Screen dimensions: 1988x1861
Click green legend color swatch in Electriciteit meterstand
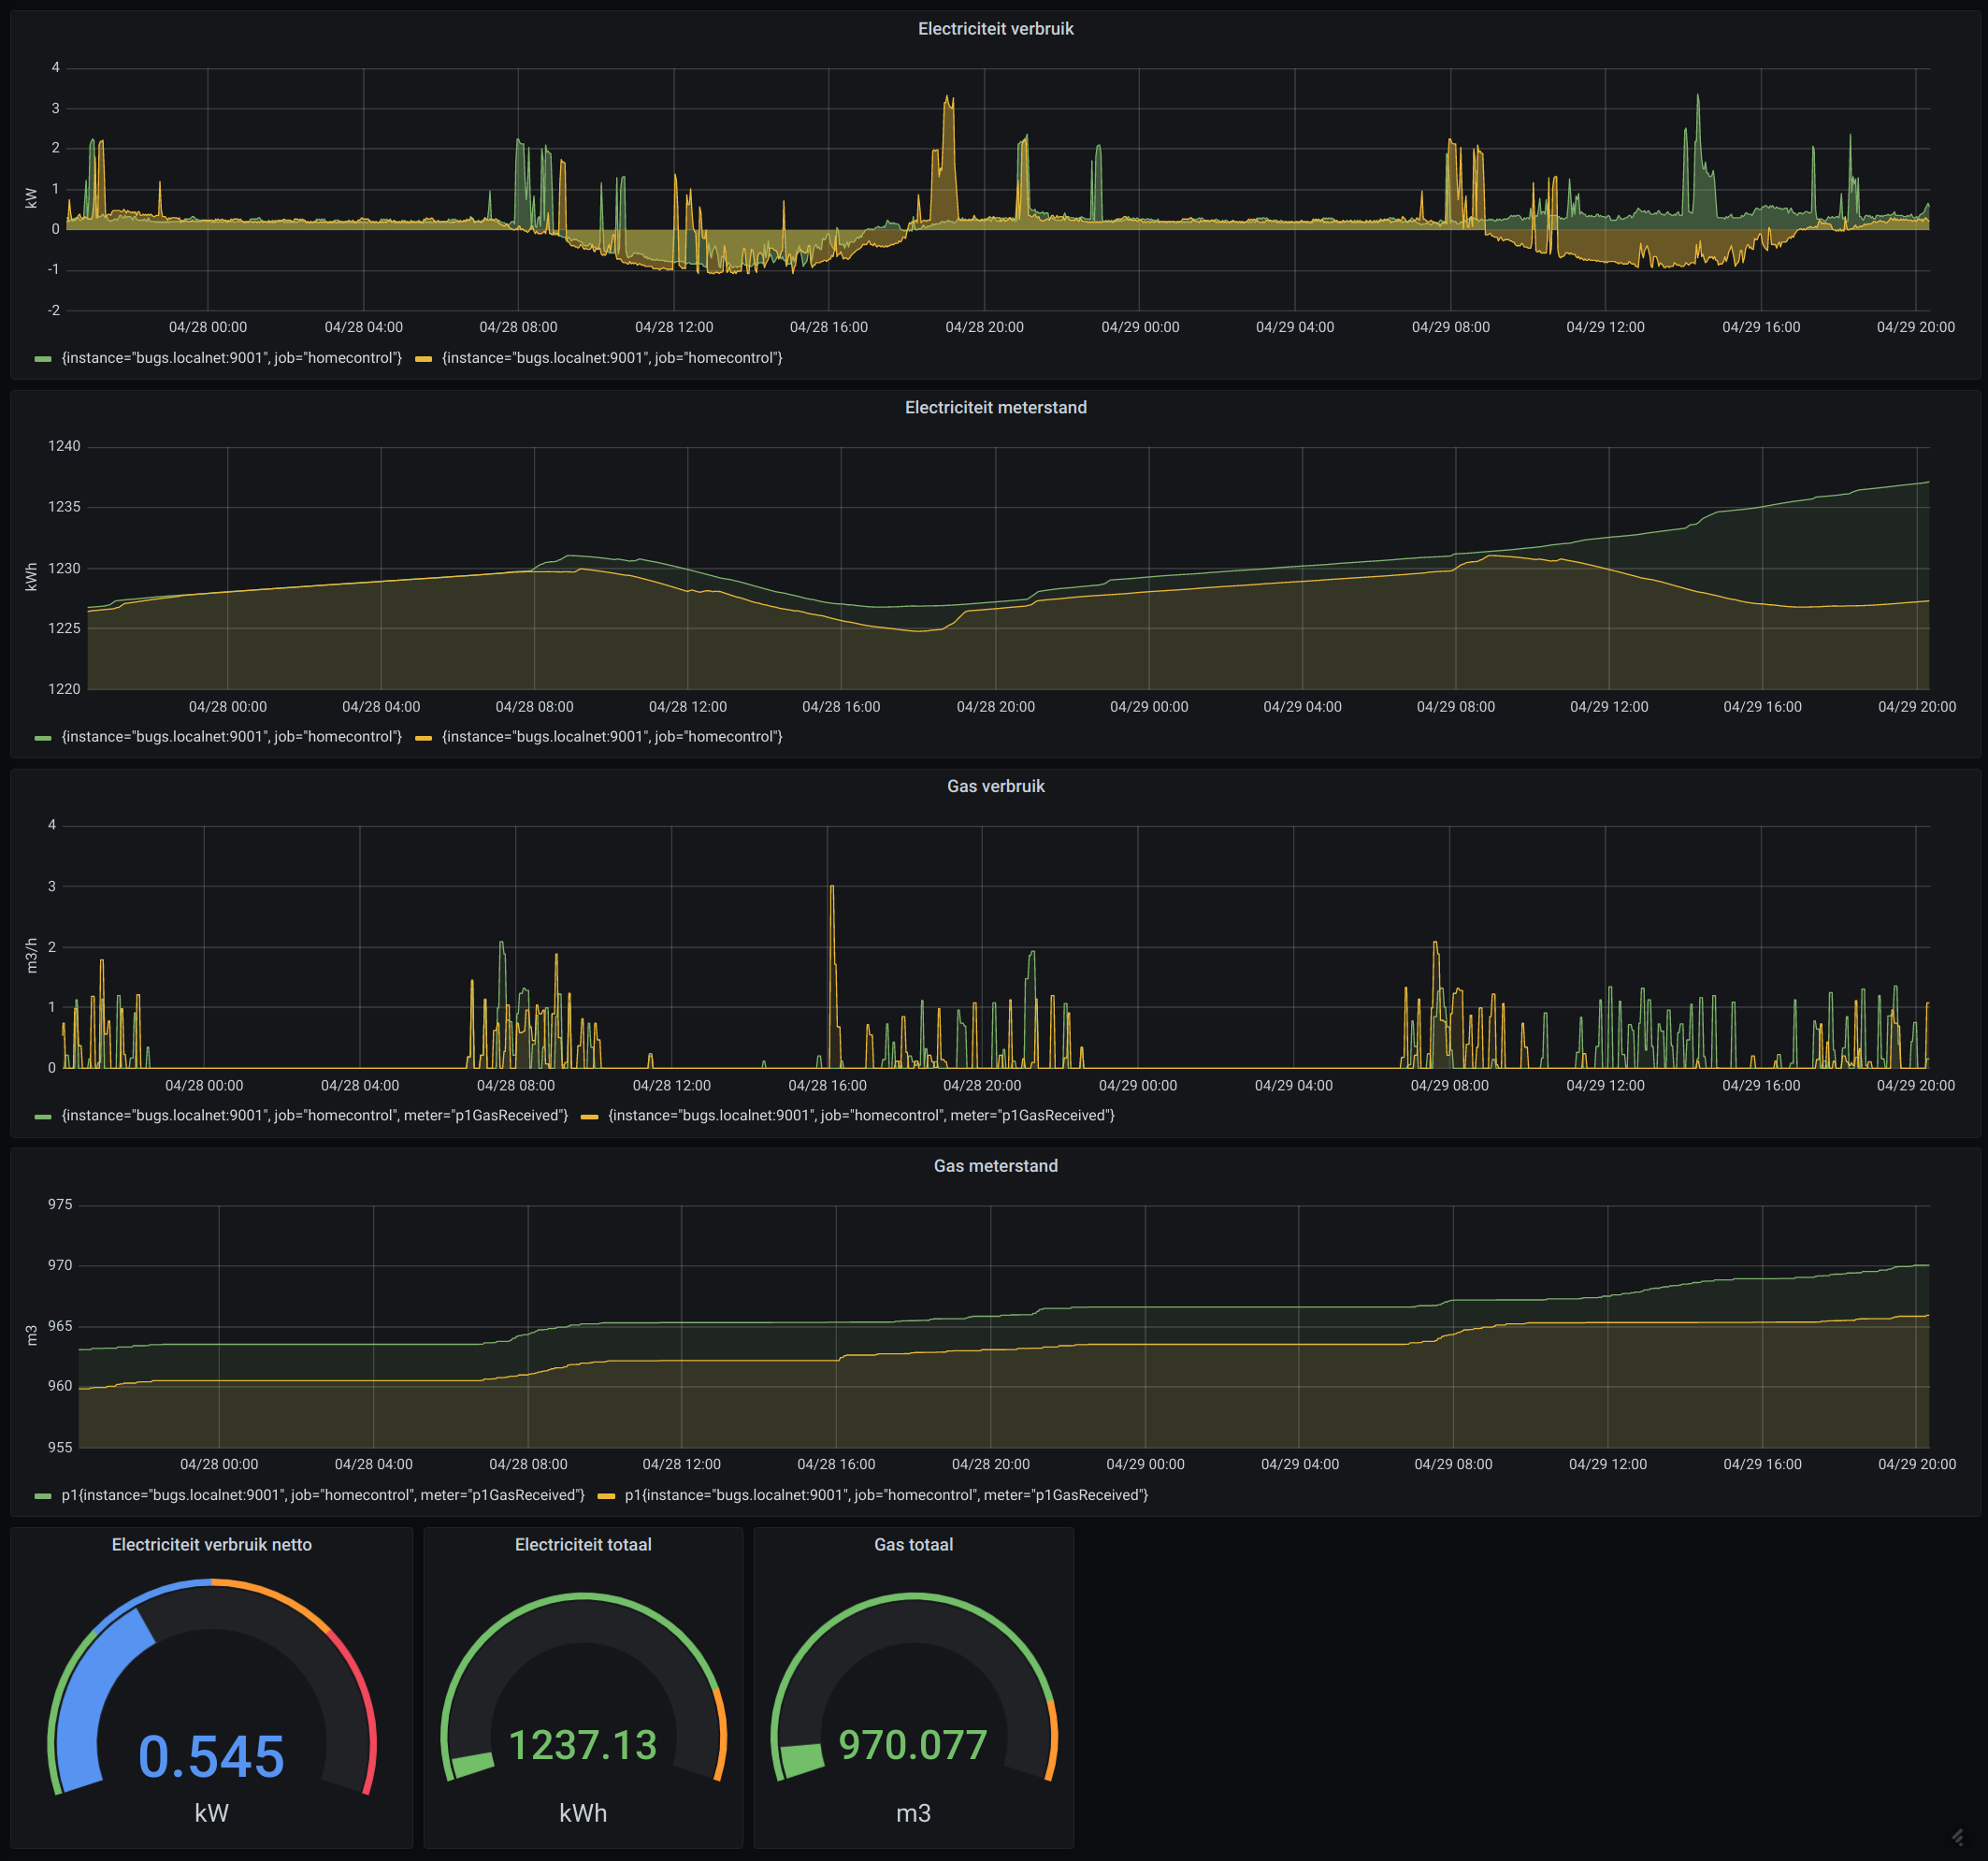[43, 738]
